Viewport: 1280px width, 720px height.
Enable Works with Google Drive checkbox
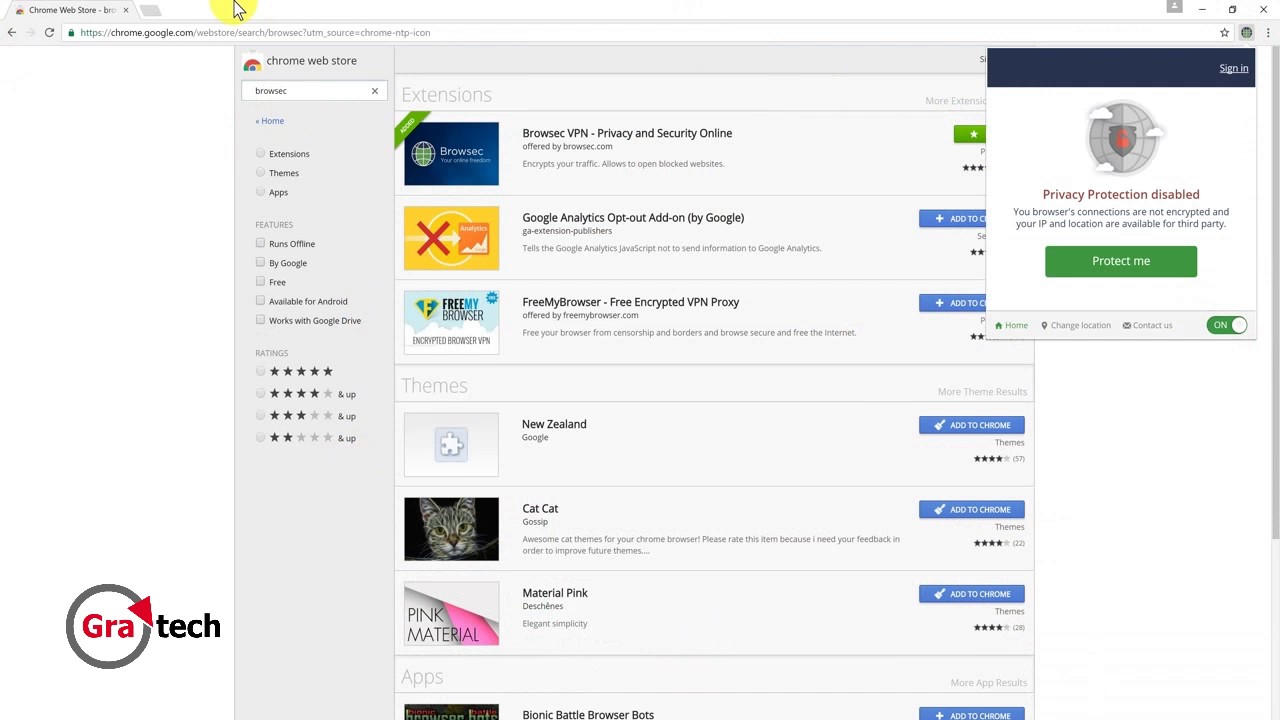[x=260, y=320]
